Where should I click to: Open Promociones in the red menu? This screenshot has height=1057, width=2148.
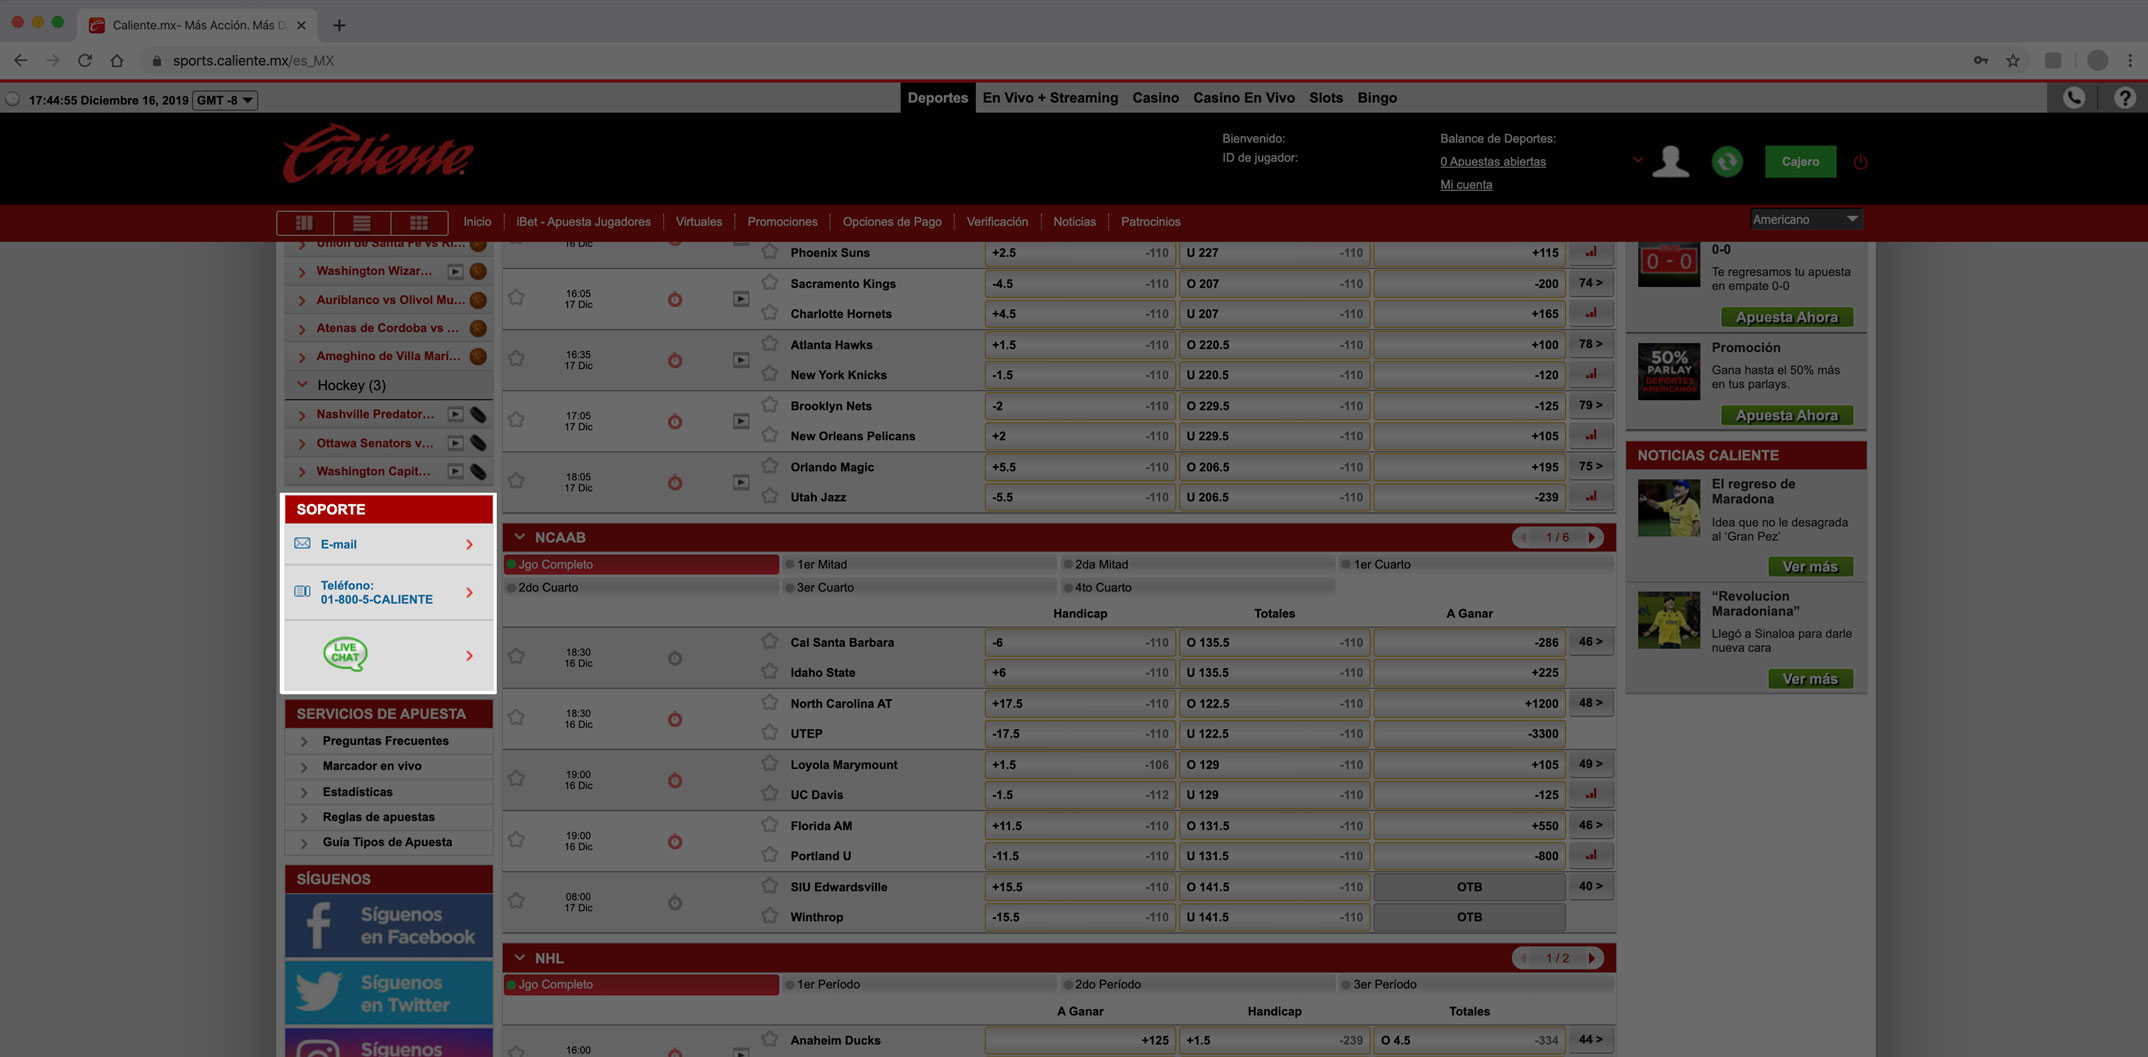782,222
